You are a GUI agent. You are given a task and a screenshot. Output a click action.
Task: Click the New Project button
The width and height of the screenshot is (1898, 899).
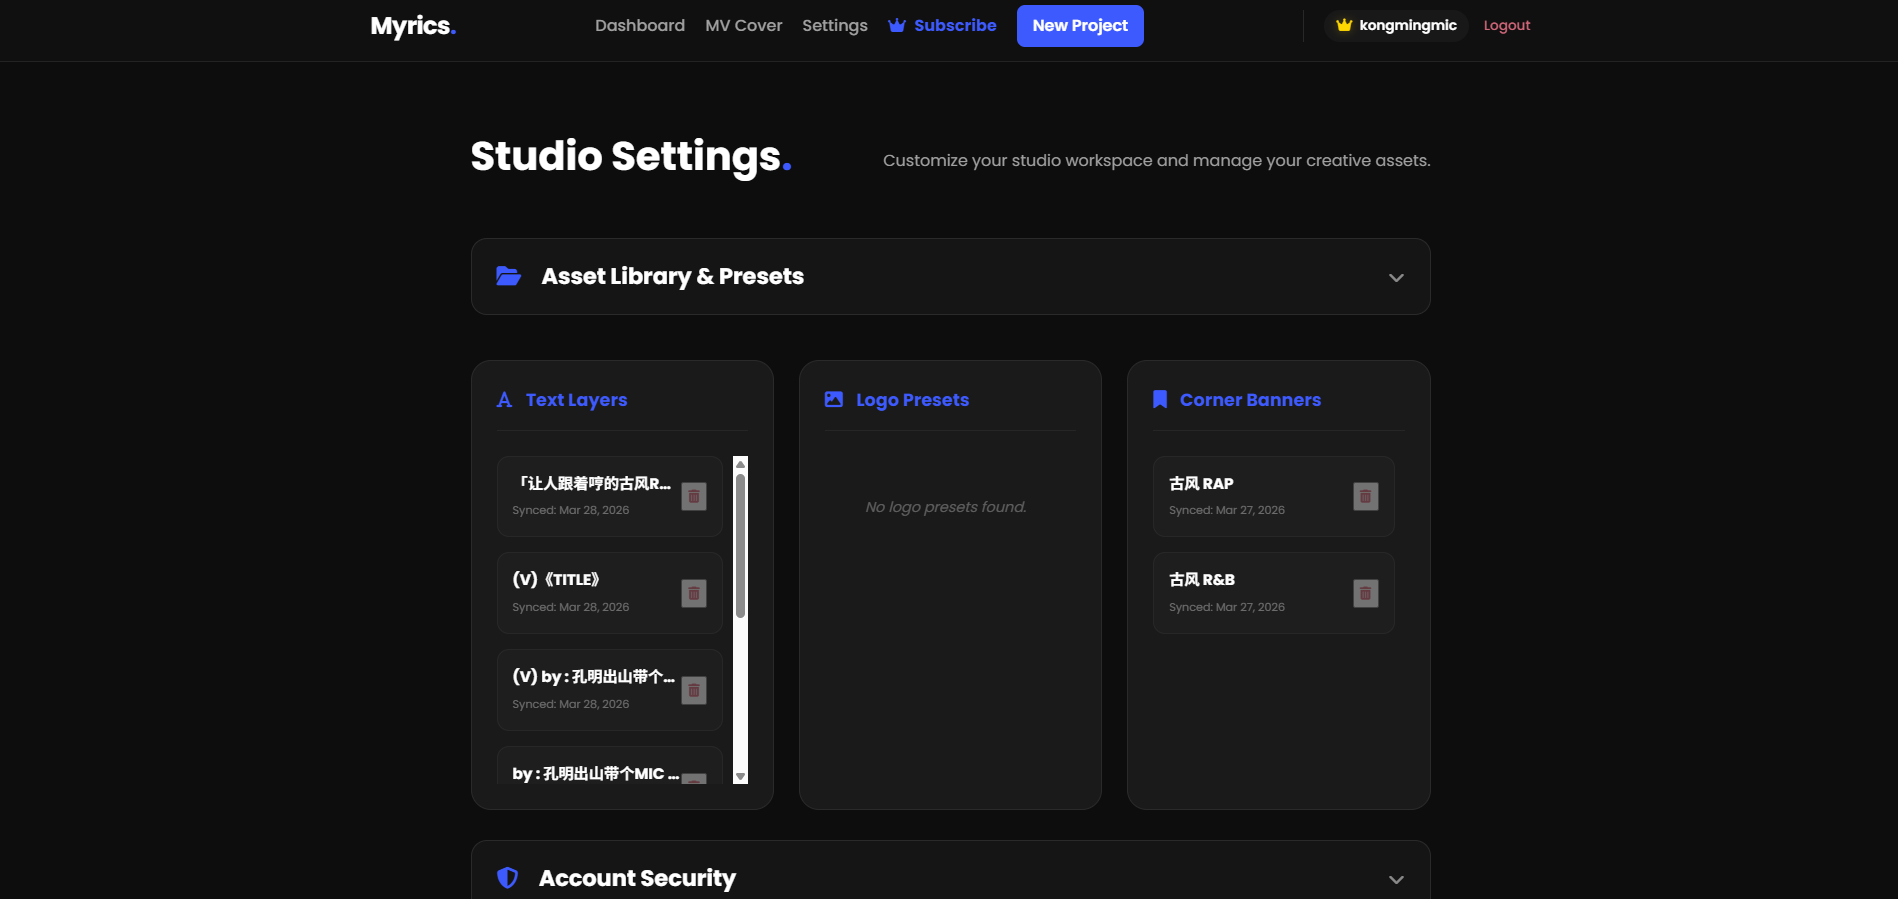tap(1080, 26)
